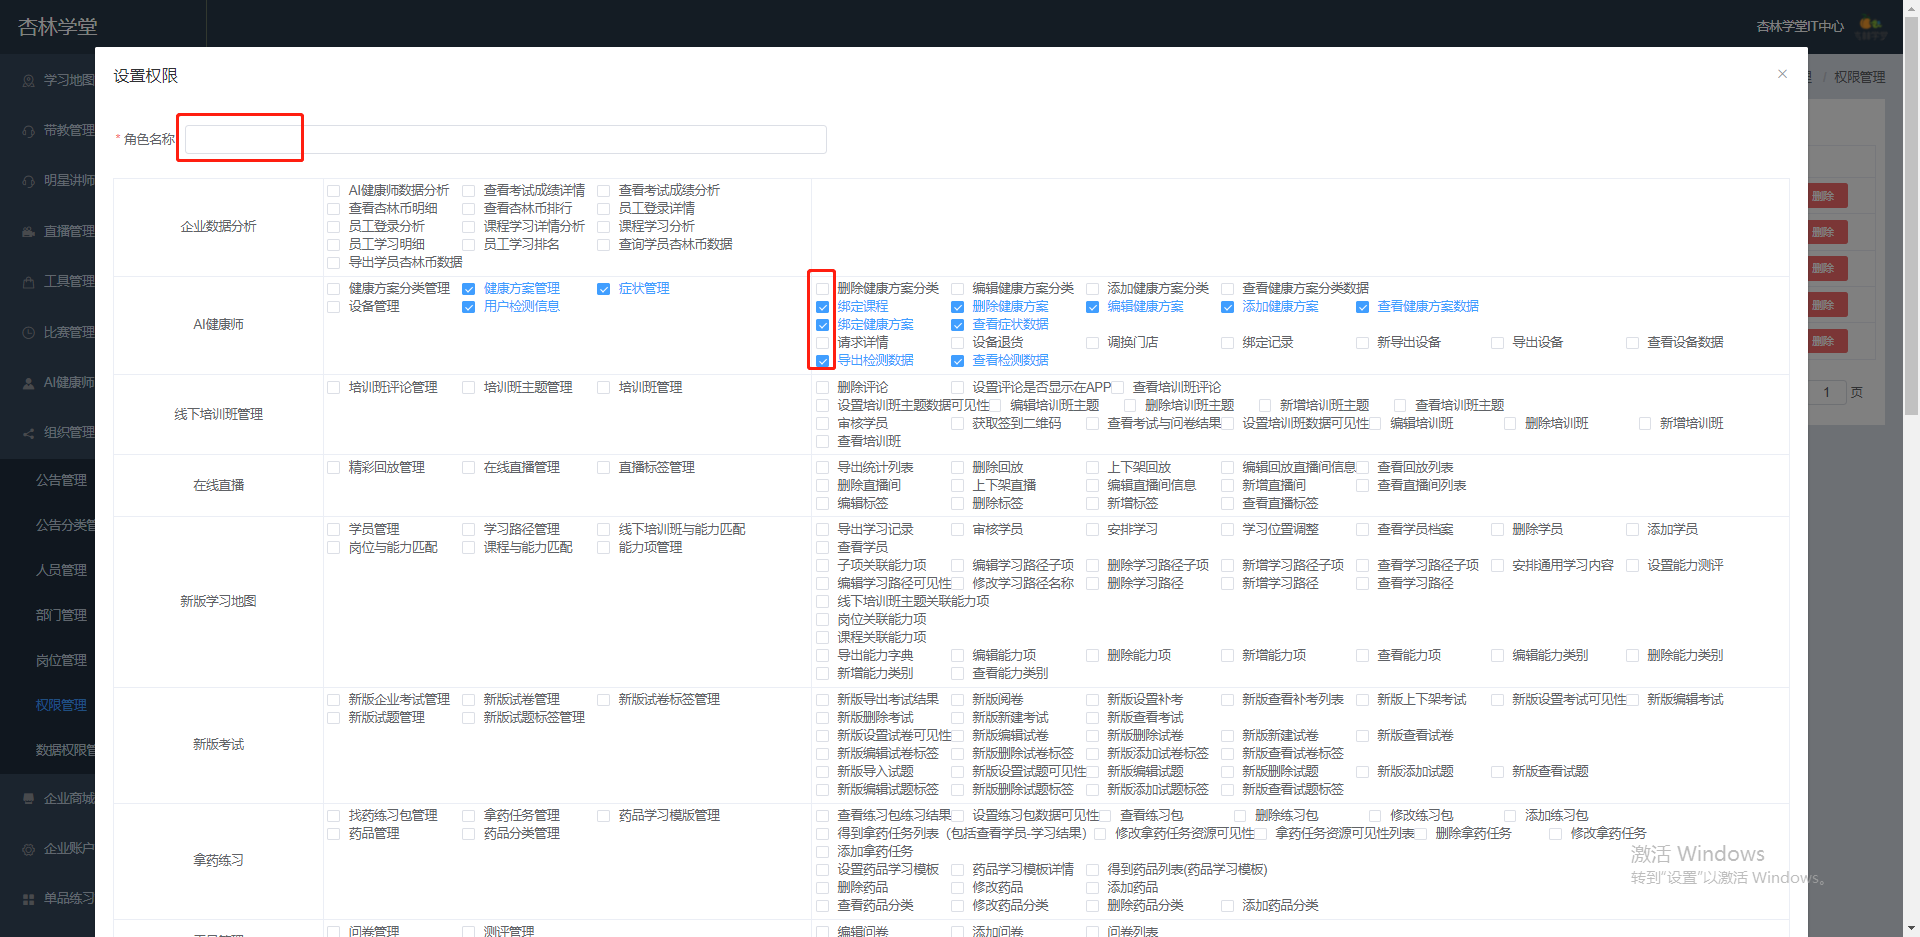Open 部门管理 in sidebar
Screen dimensions: 1920x937
click(x=61, y=615)
